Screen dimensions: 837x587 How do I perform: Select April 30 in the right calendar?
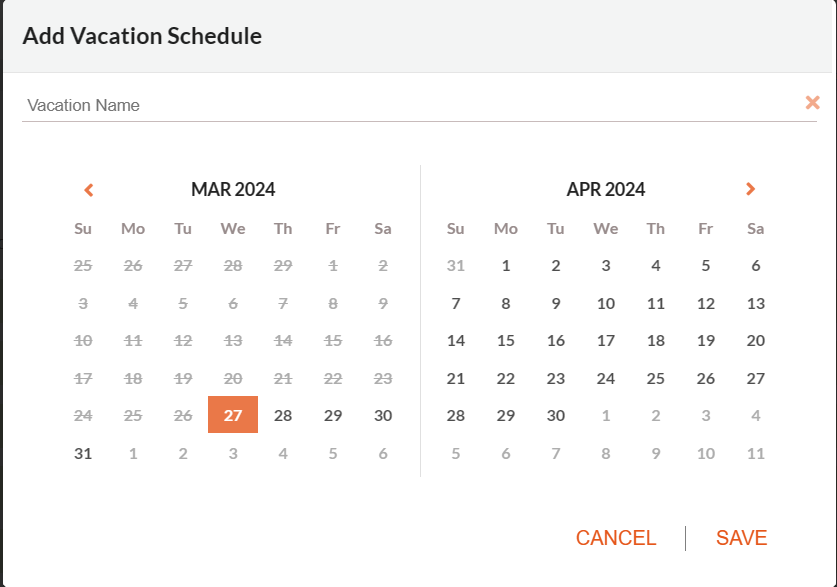(x=556, y=416)
